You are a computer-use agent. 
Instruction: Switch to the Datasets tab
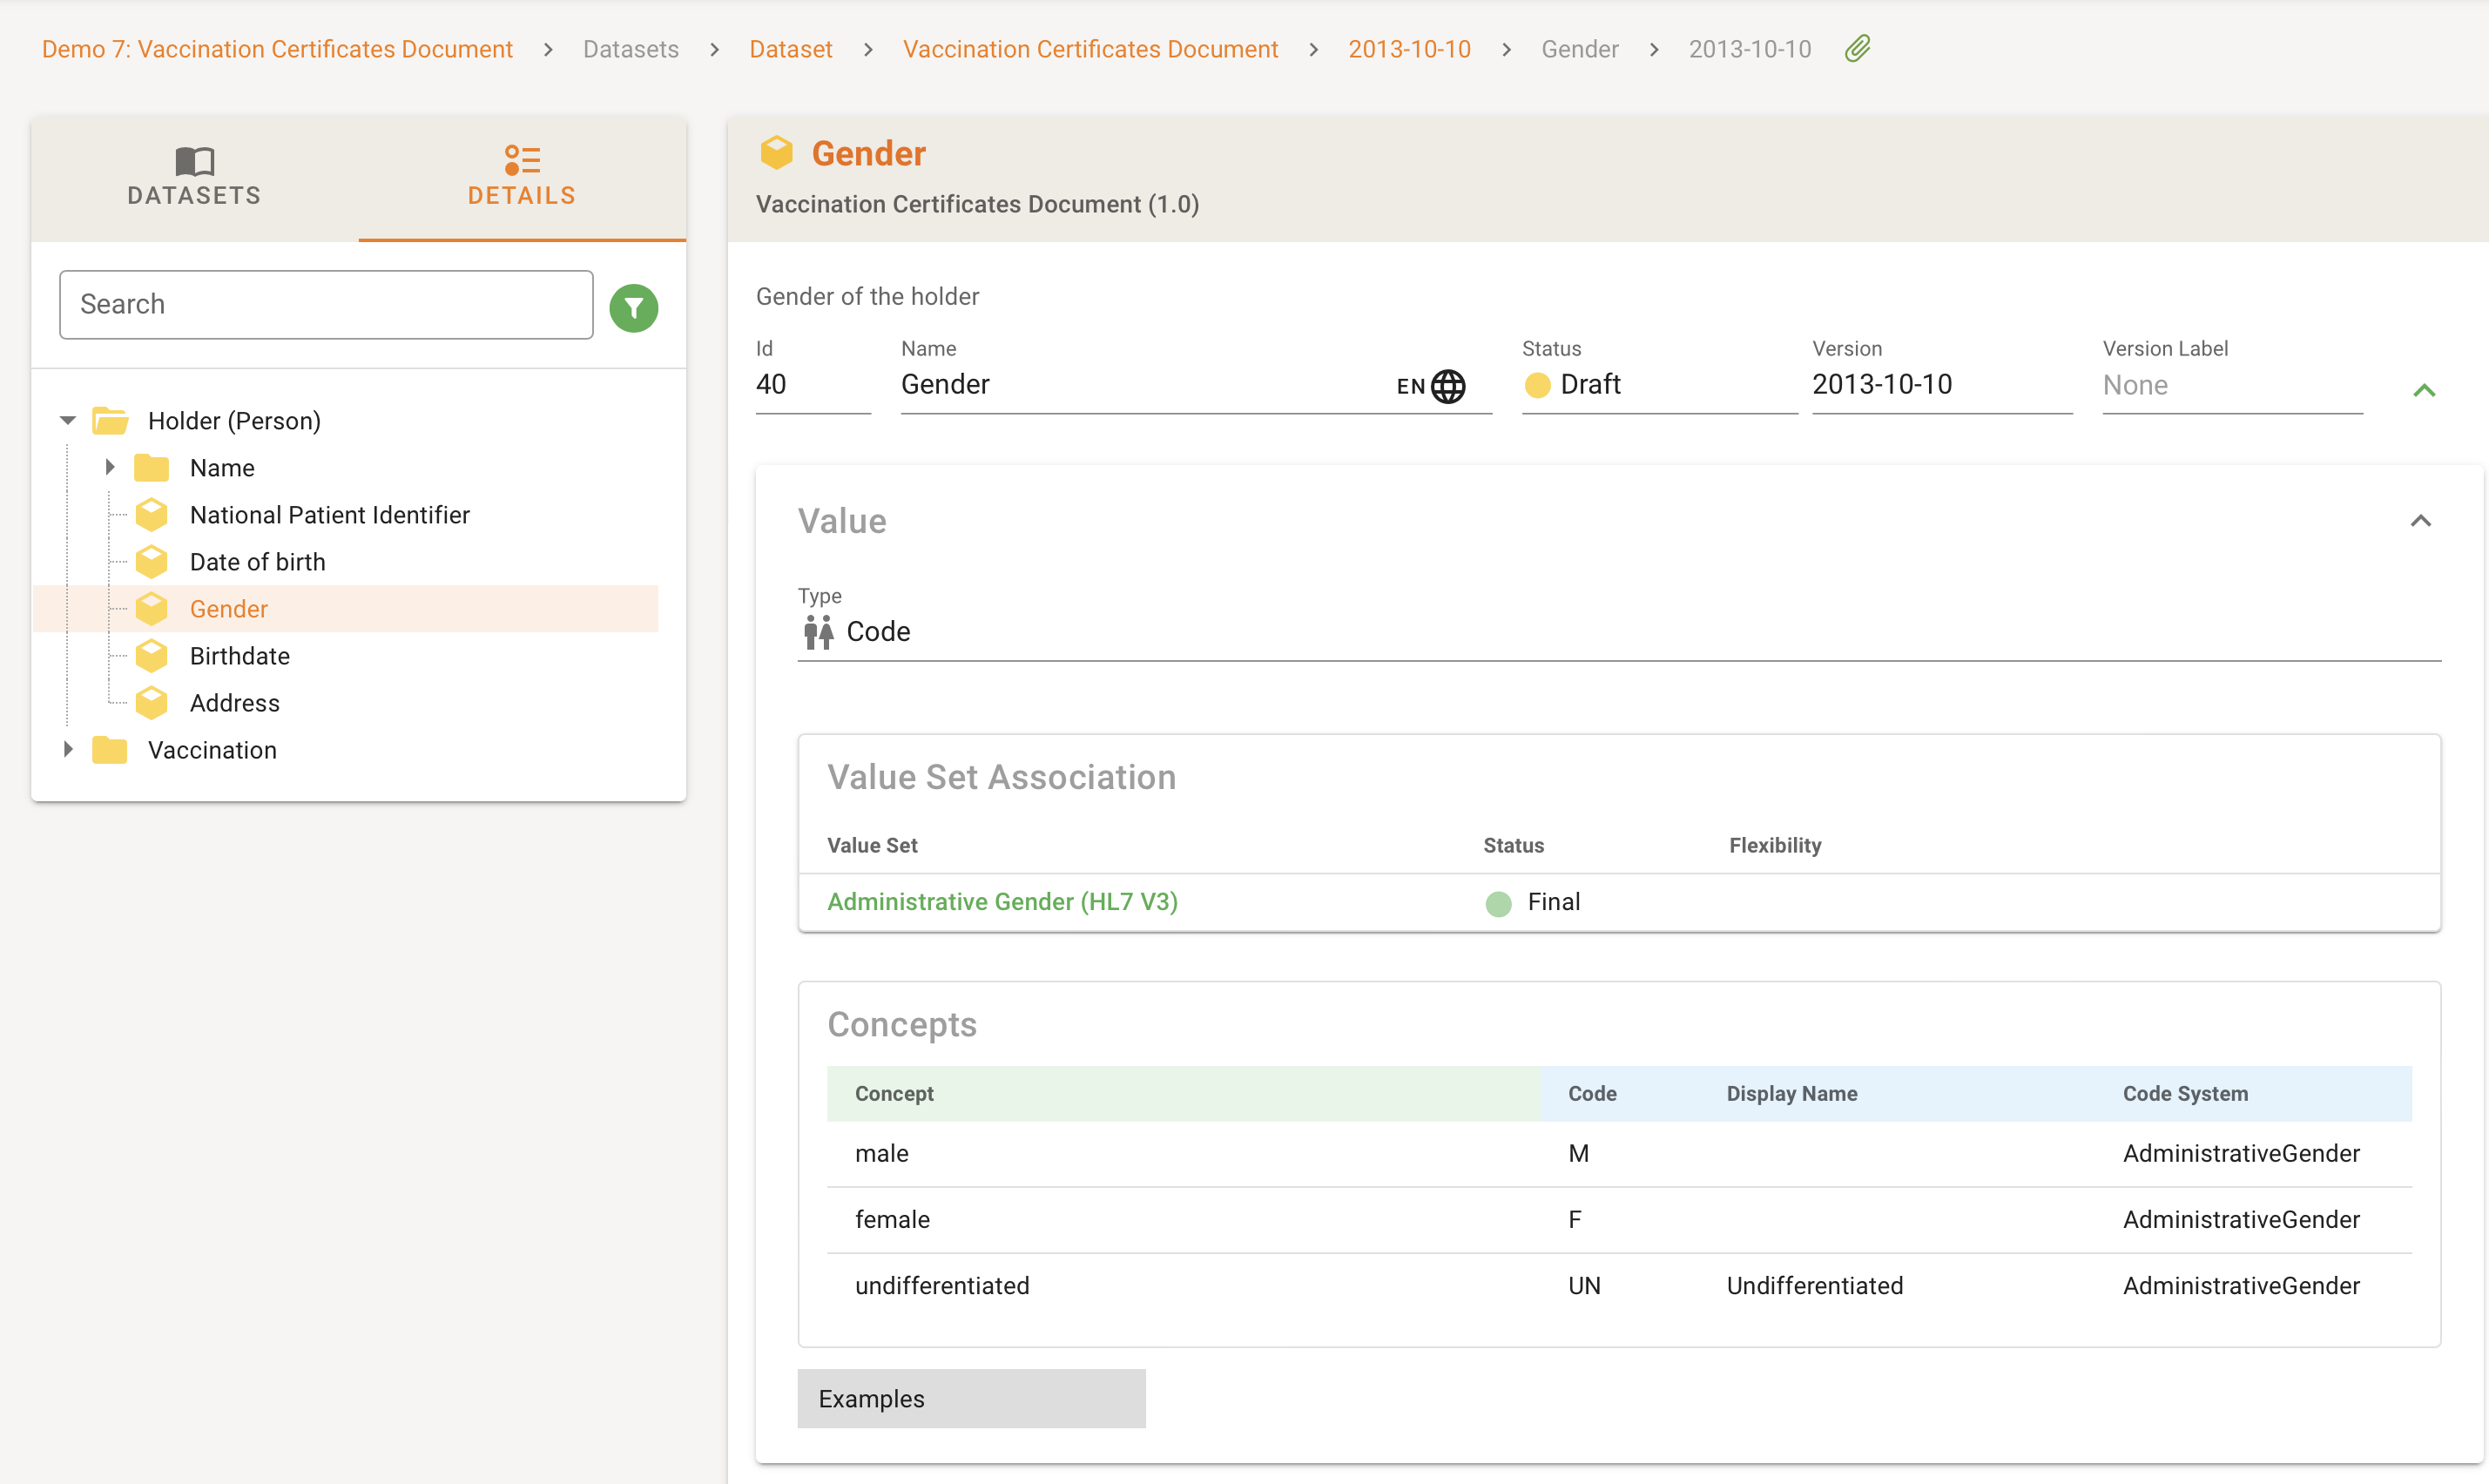coord(194,177)
